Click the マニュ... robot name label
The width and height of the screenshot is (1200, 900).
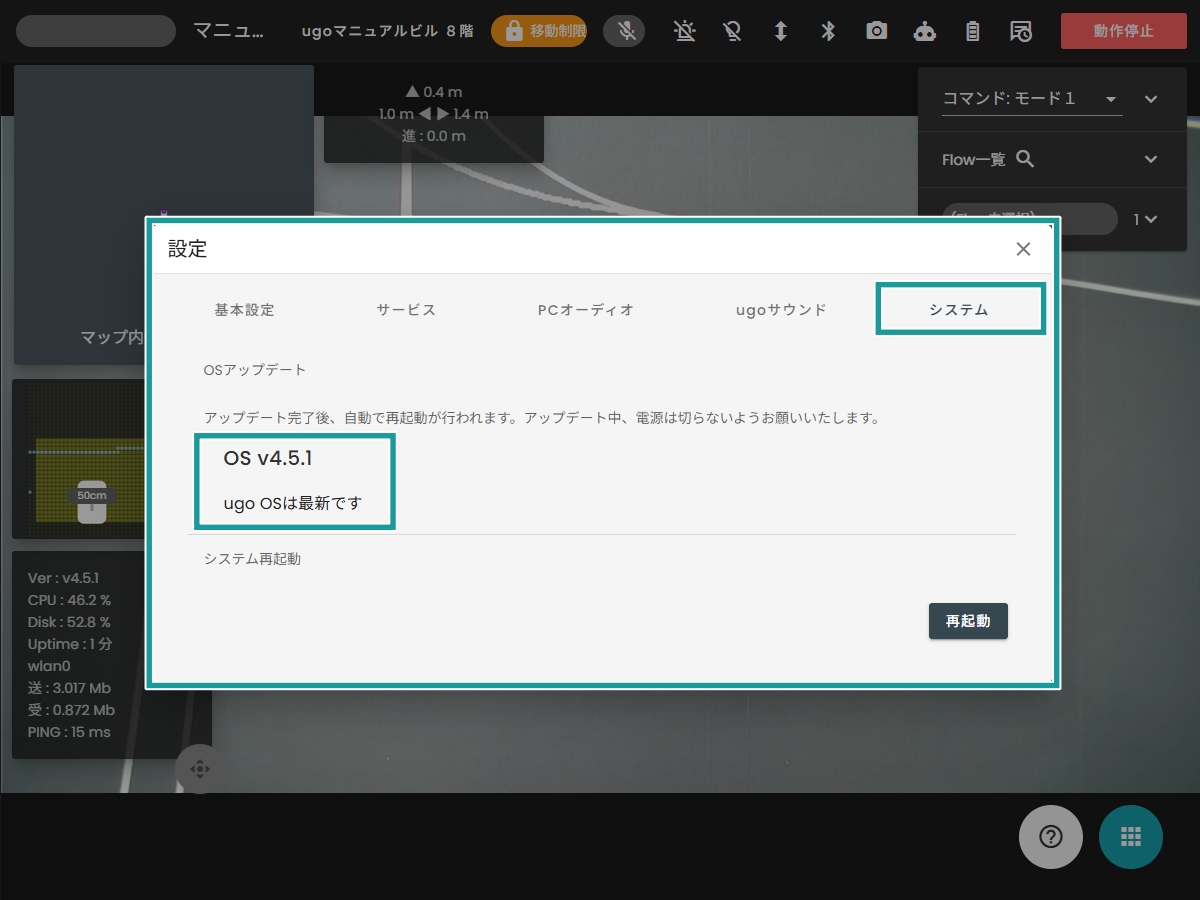229,31
